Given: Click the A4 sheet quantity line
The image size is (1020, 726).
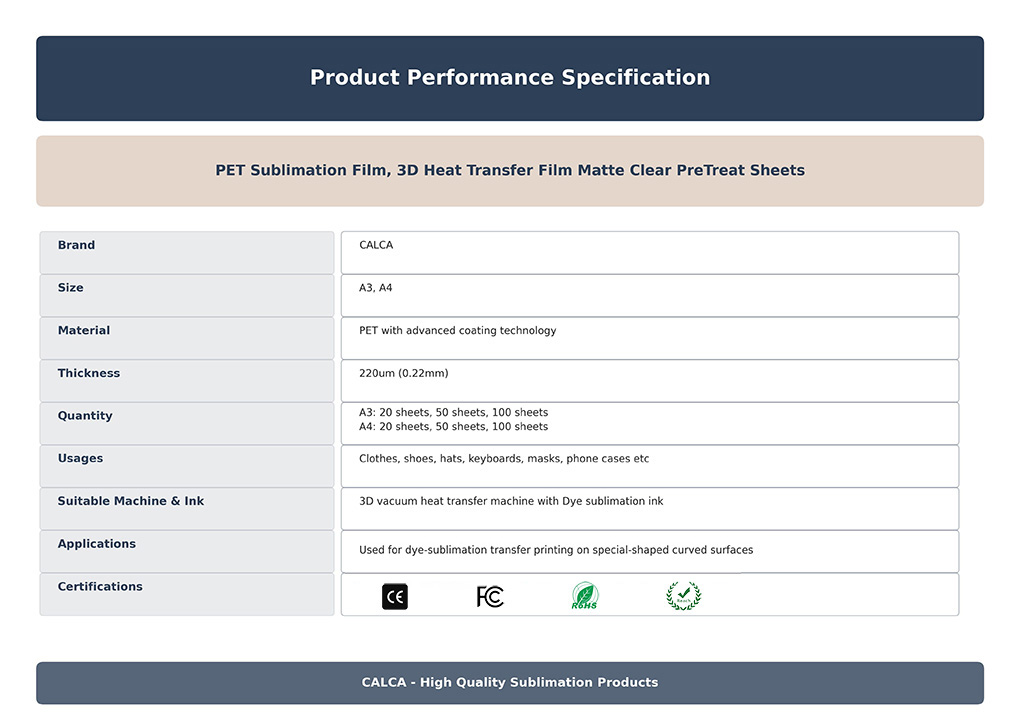Looking at the screenshot, I should (x=453, y=427).
